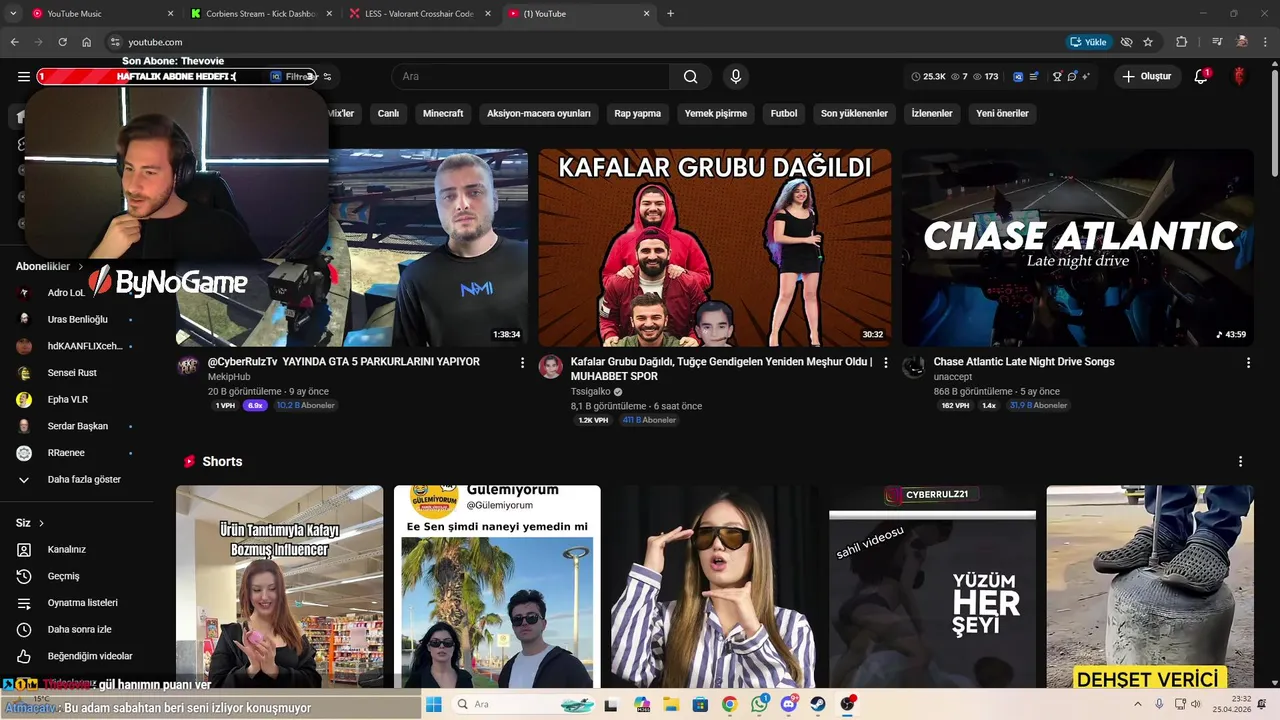Open Chase Atlantic Late night drive thumbnail
This screenshot has width=1280, height=720.
tap(1078, 248)
